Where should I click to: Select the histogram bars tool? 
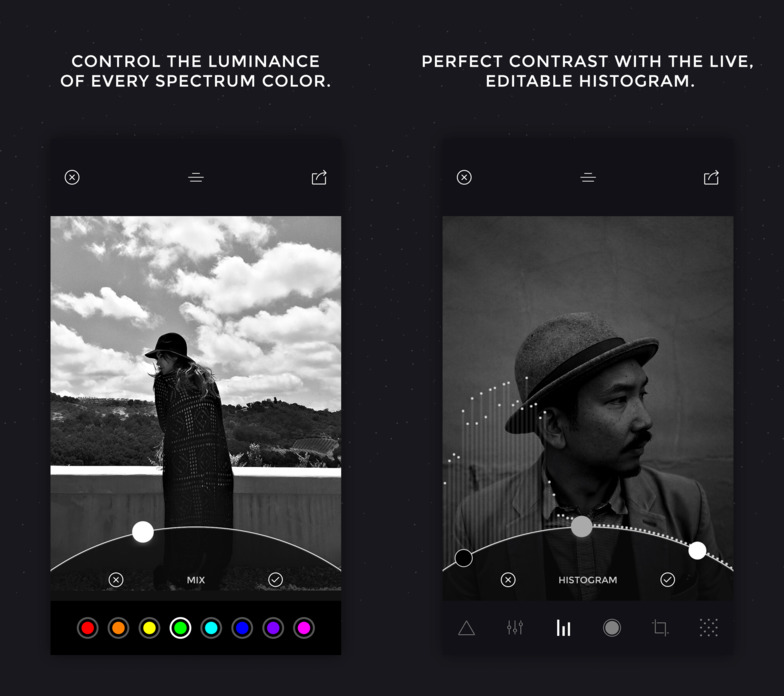[x=564, y=628]
